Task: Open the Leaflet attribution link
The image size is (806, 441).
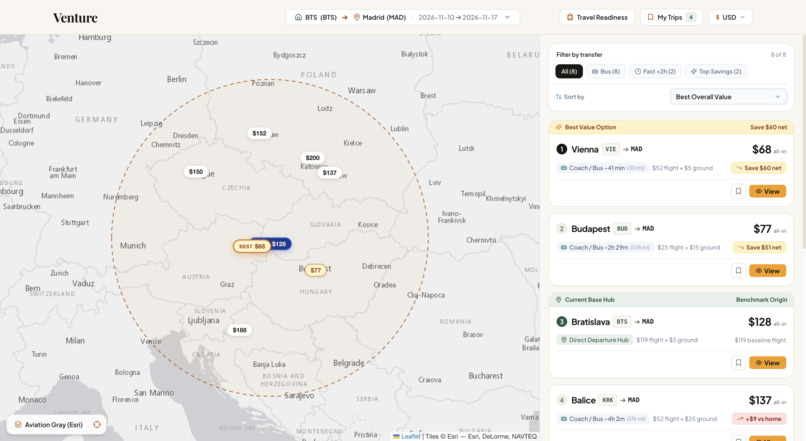Action: (x=410, y=436)
